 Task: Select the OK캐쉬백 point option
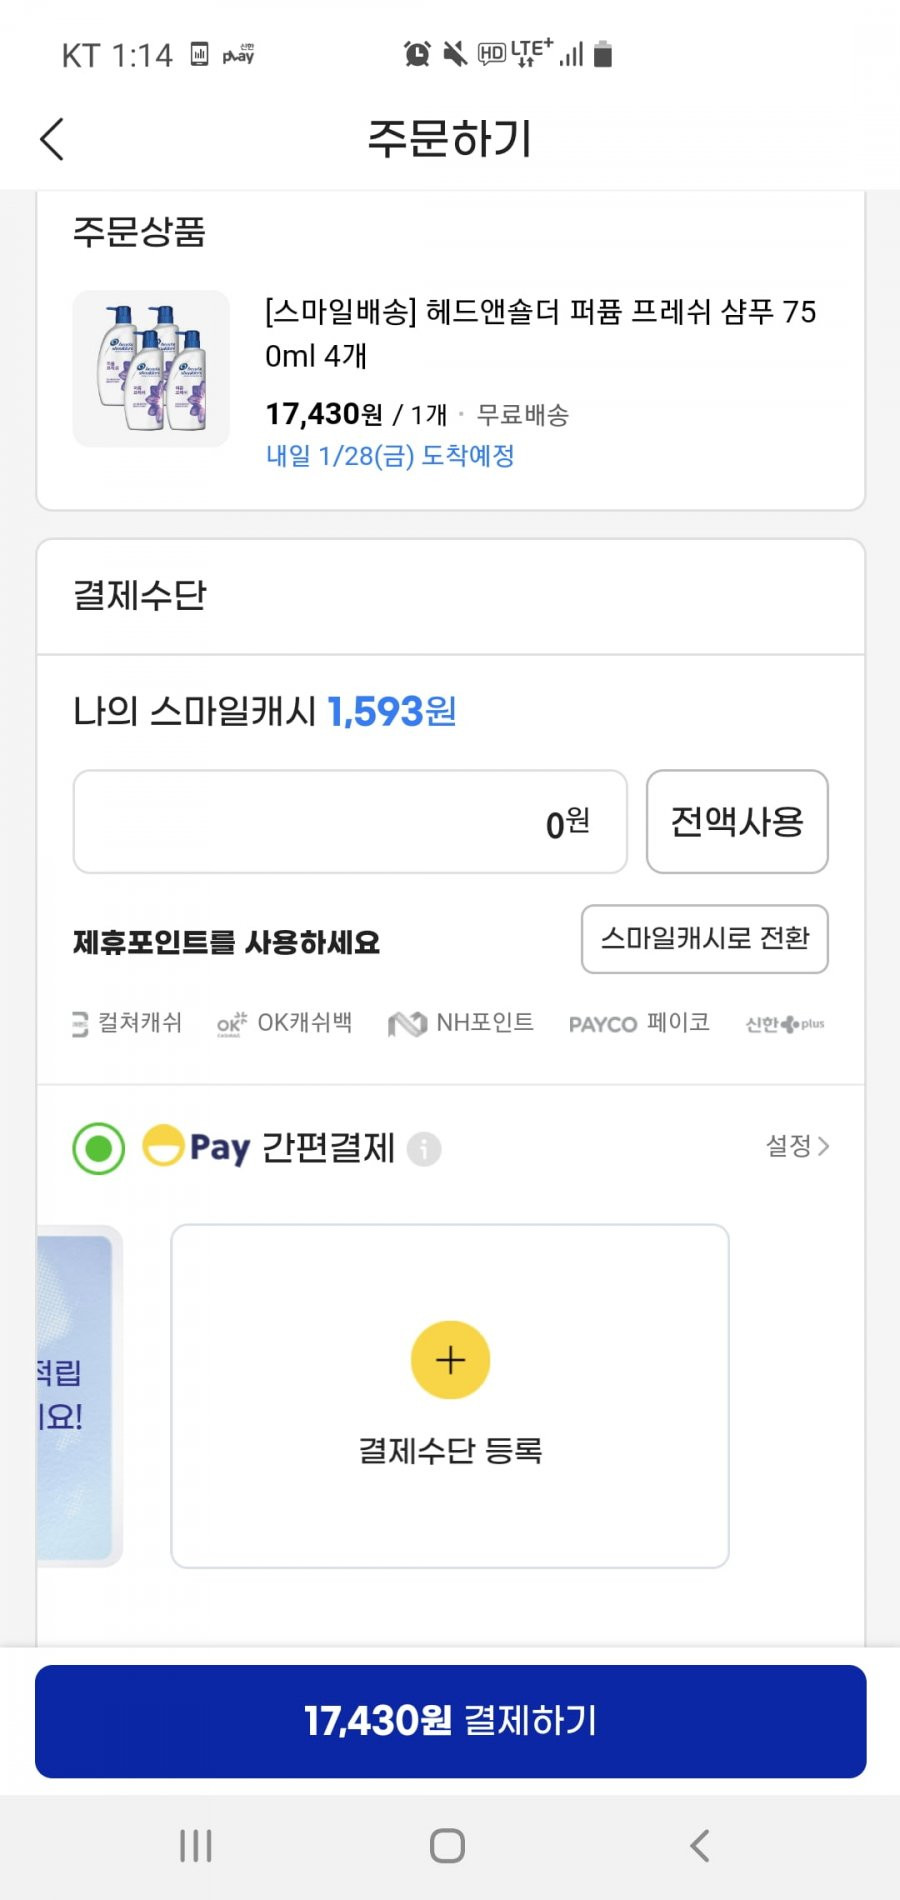point(284,1023)
